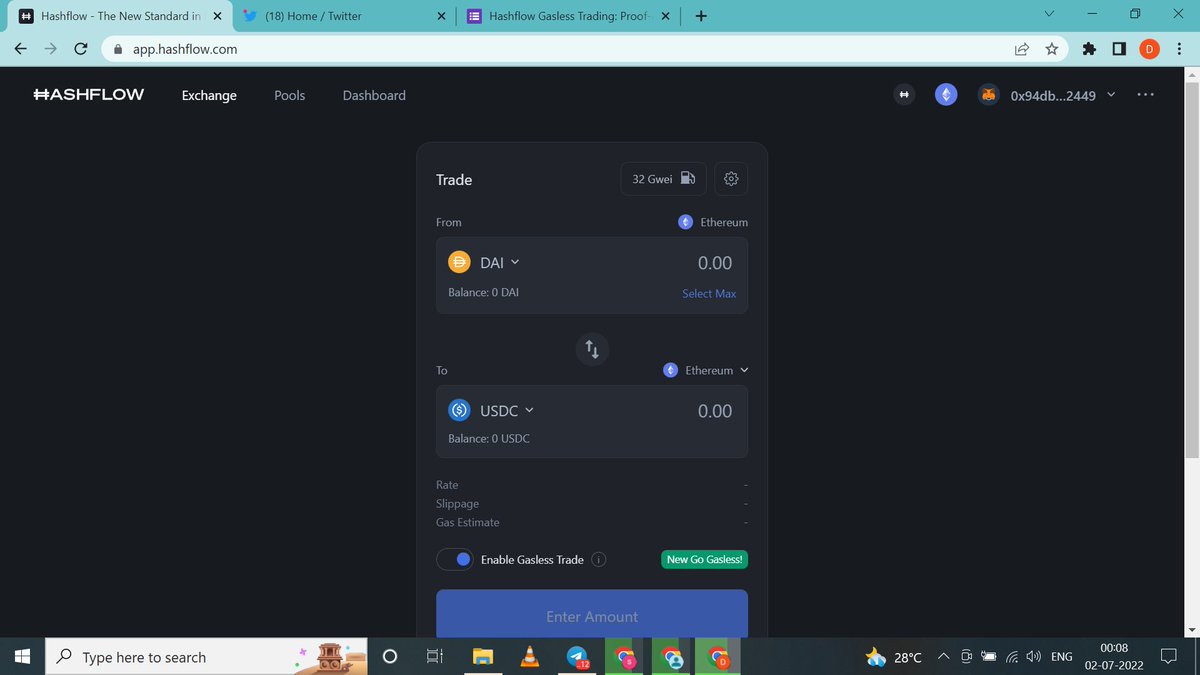
Task: Click the browser back arrow
Action: pos(20,48)
